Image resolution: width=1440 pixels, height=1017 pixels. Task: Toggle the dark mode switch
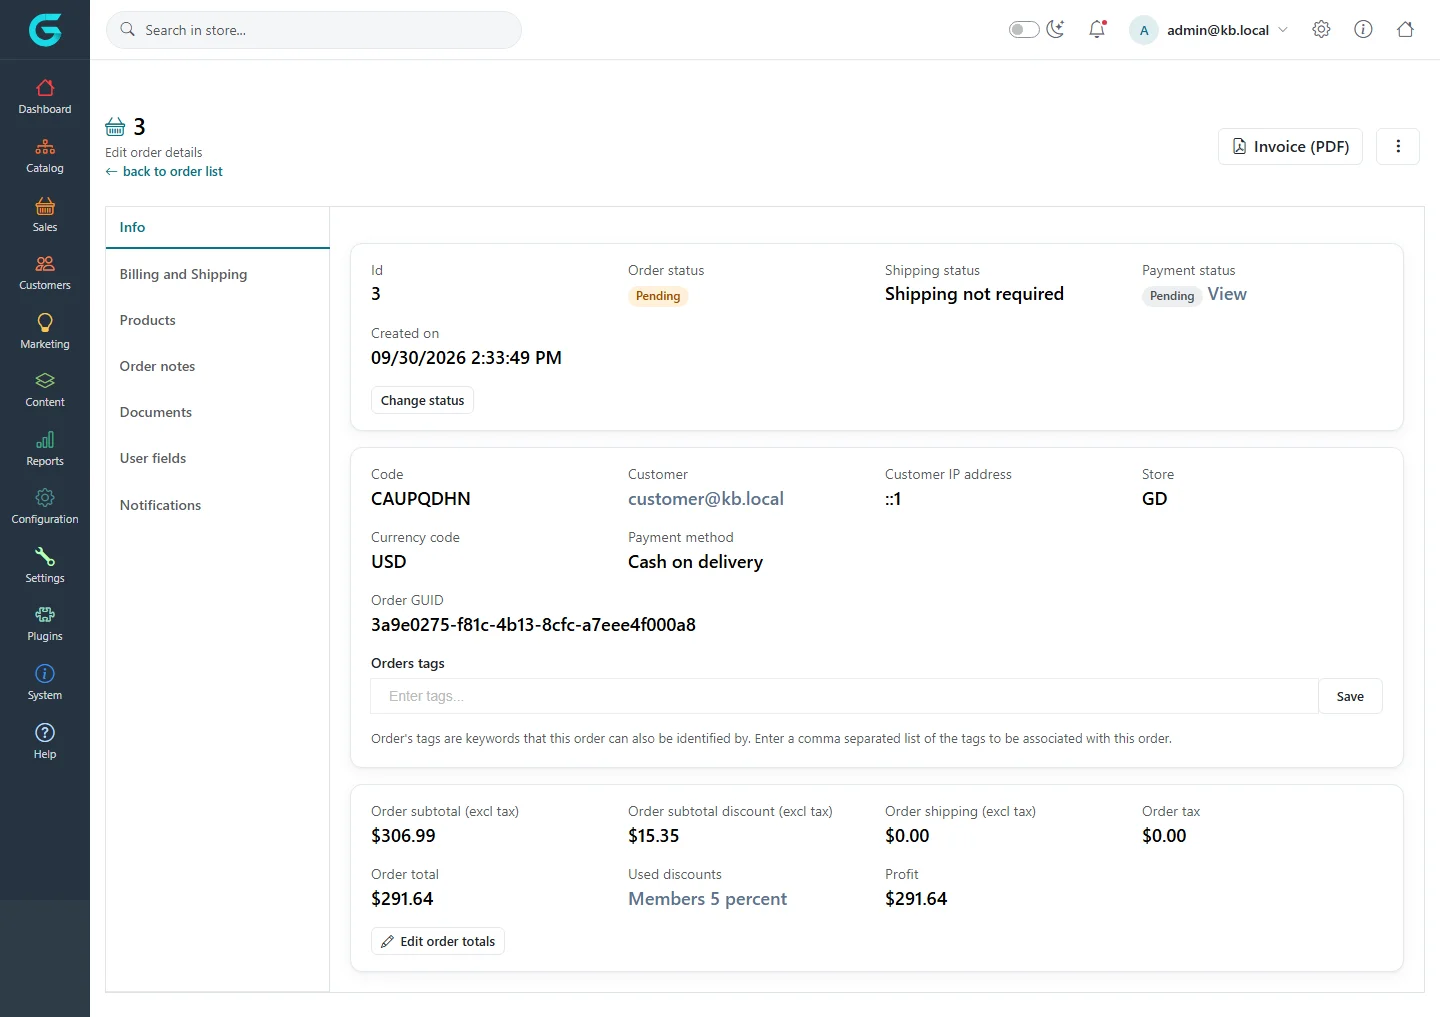(x=1024, y=29)
